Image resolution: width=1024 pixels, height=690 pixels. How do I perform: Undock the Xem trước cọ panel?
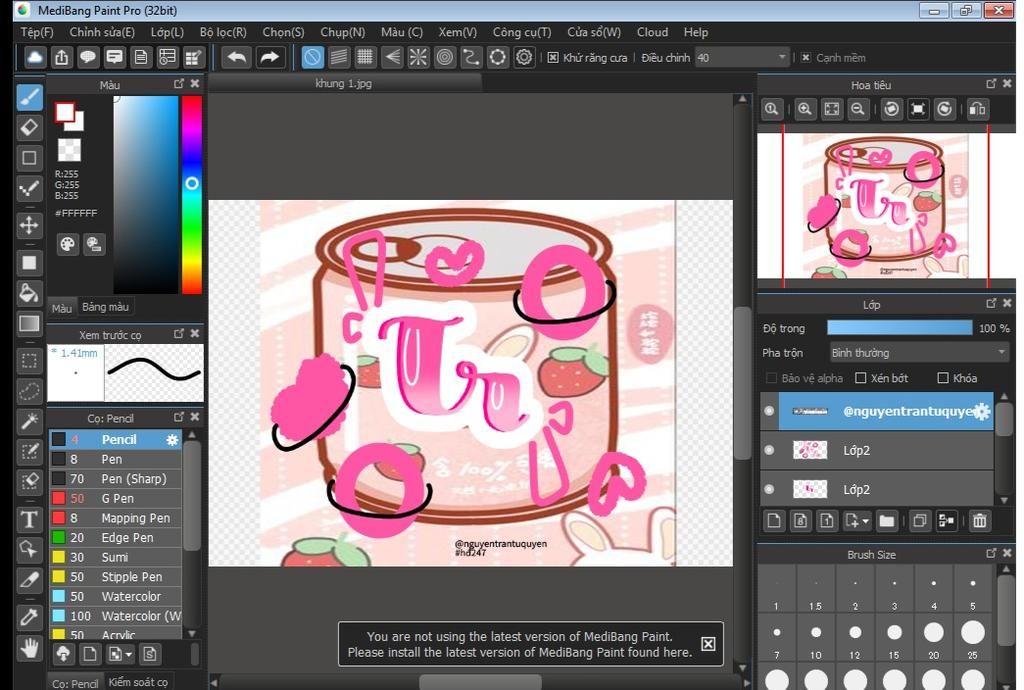point(178,334)
